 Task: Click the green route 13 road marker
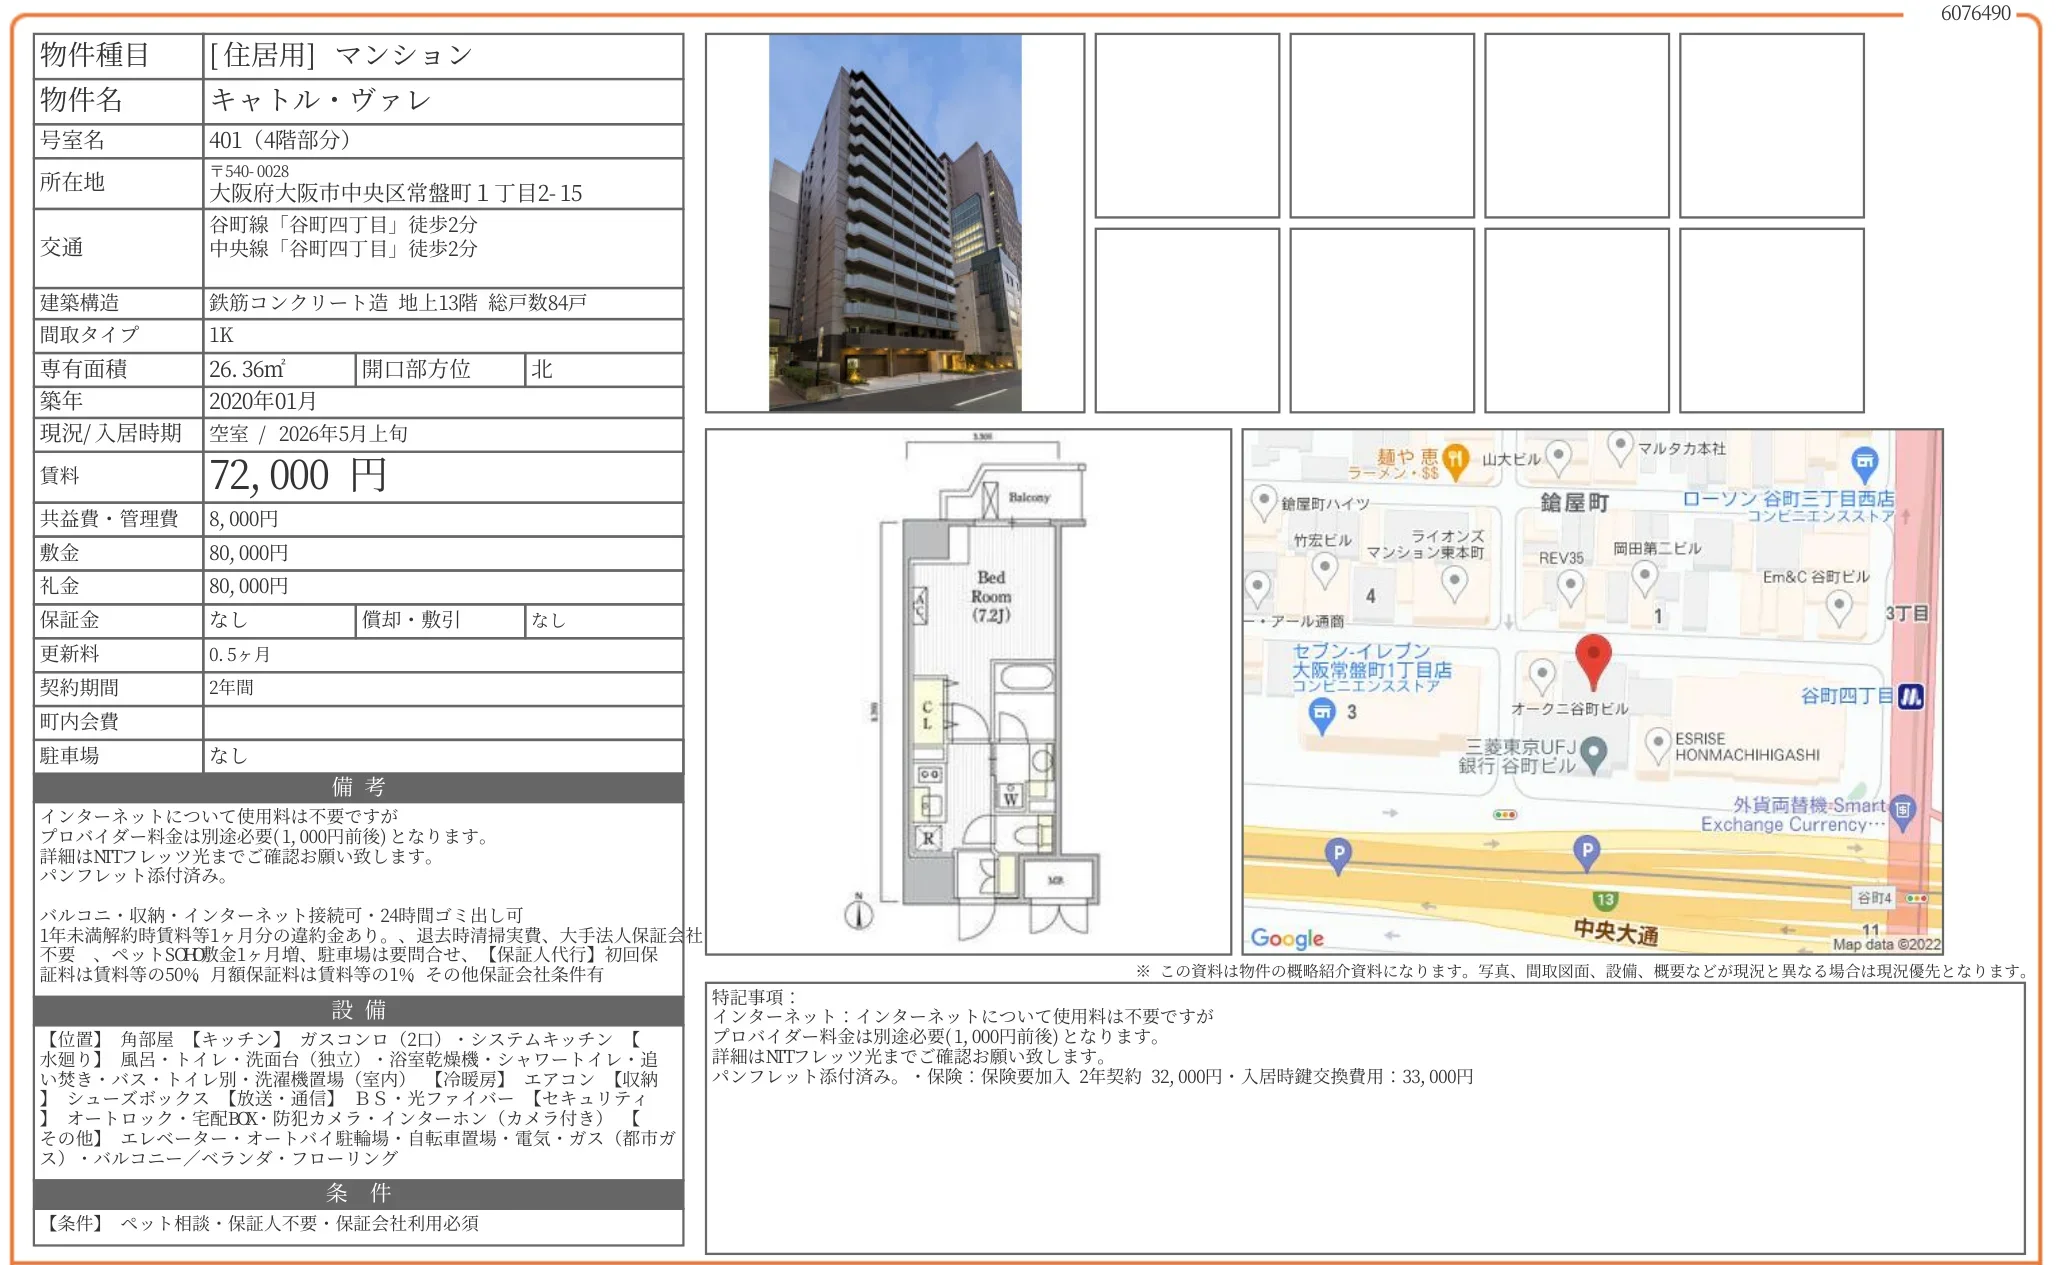[x=1605, y=899]
